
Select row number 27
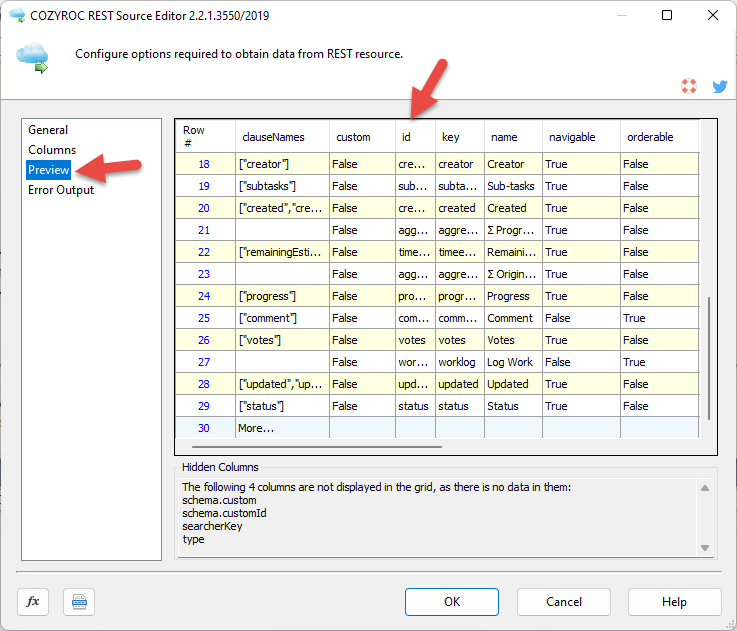tap(204, 362)
